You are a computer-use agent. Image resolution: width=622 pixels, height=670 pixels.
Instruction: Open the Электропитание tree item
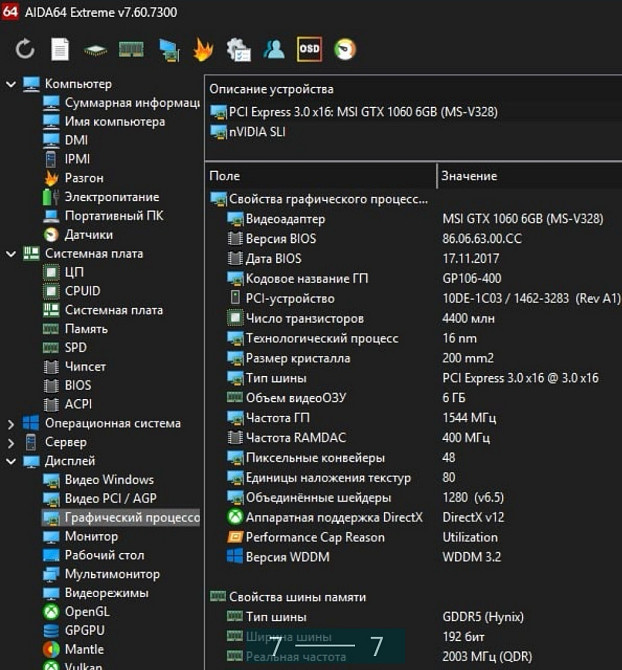coord(101,197)
